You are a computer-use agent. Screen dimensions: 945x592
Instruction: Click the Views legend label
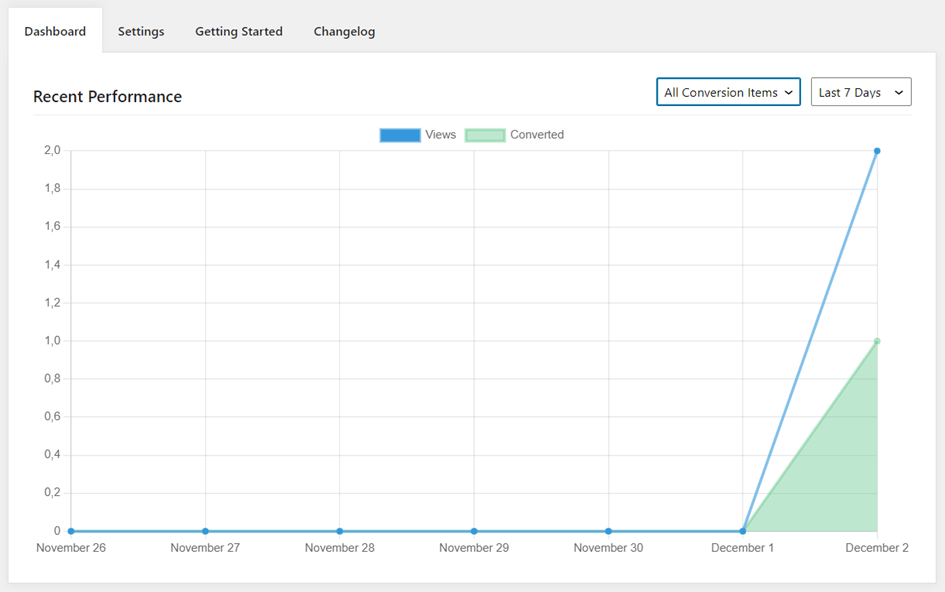(x=440, y=135)
